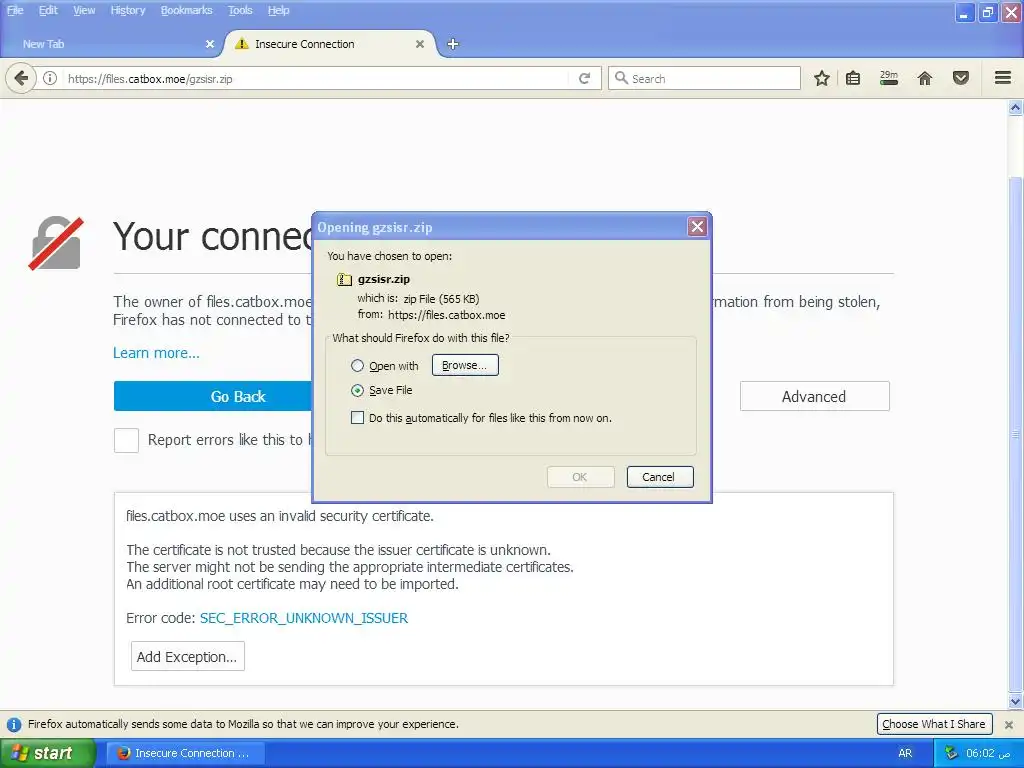This screenshot has width=1024, height=768.
Task: Click the taskbar clock showing 06:02
Action: (989, 753)
